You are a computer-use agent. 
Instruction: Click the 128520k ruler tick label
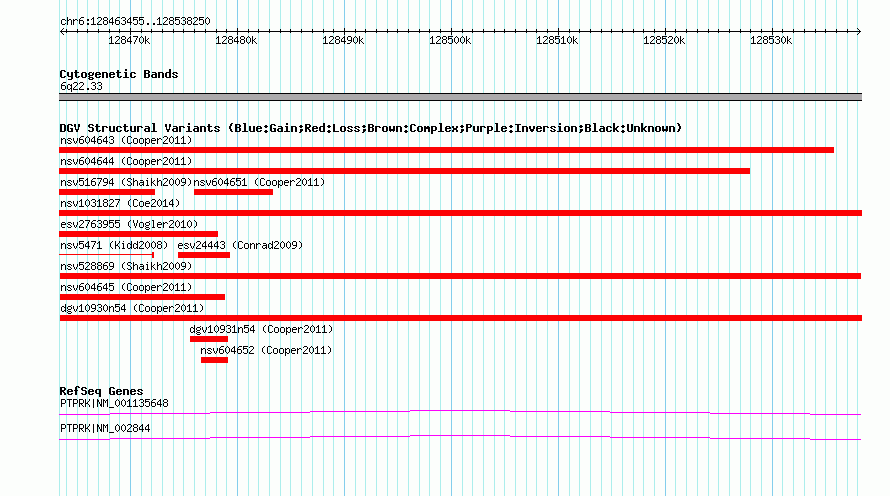pyautogui.click(x=664, y=40)
